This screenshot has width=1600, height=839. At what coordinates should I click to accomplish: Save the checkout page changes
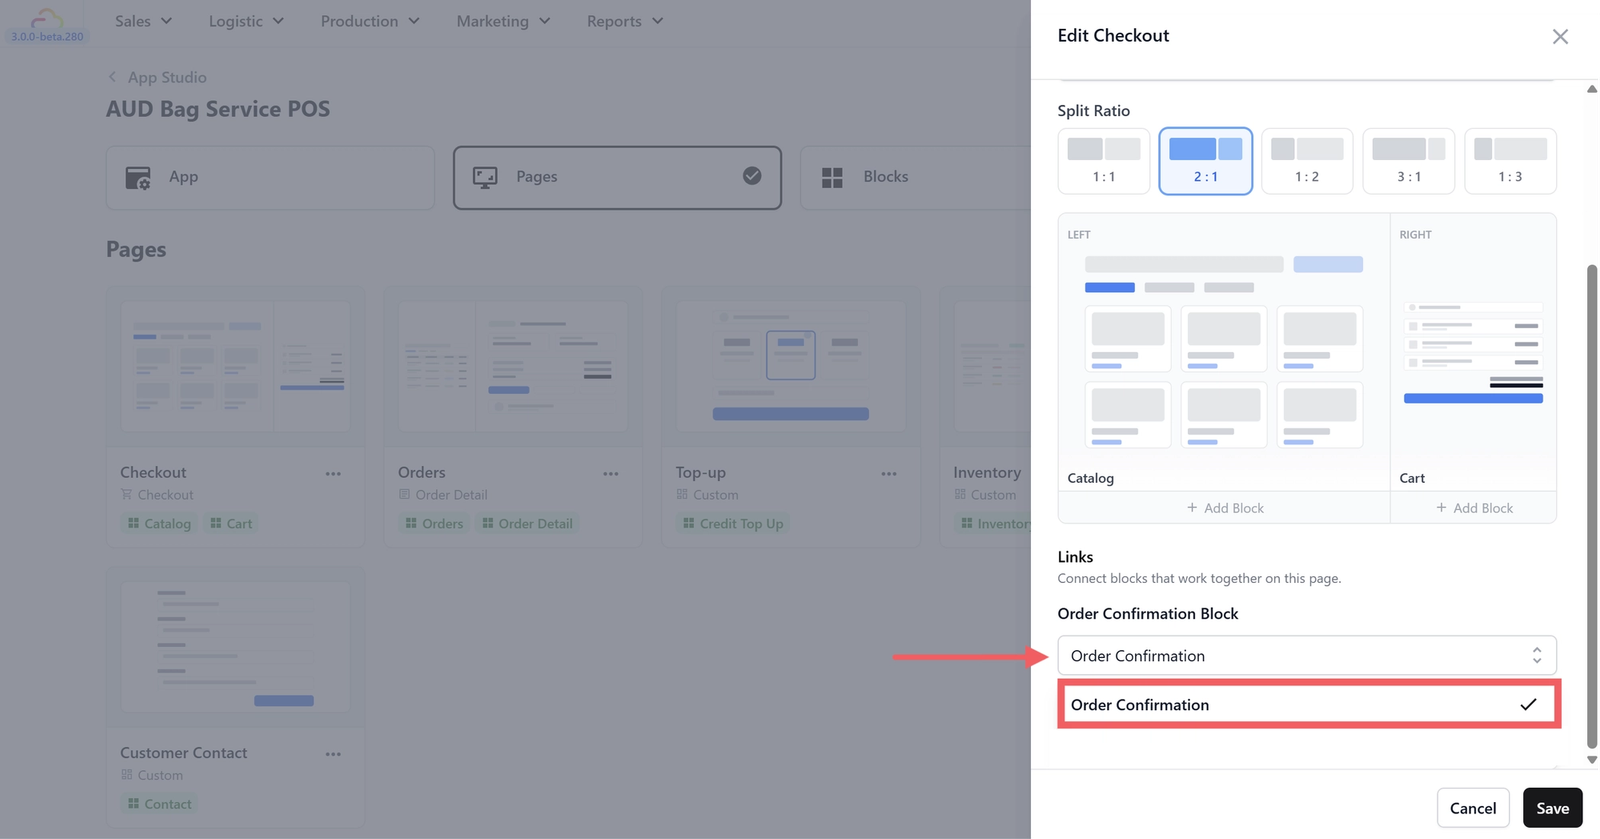coord(1552,808)
